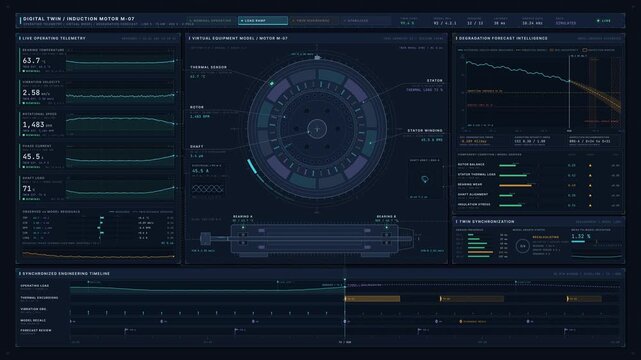Select the Shaft callout label
Viewport: 641px width, 360px height.
pyautogui.click(x=197, y=146)
